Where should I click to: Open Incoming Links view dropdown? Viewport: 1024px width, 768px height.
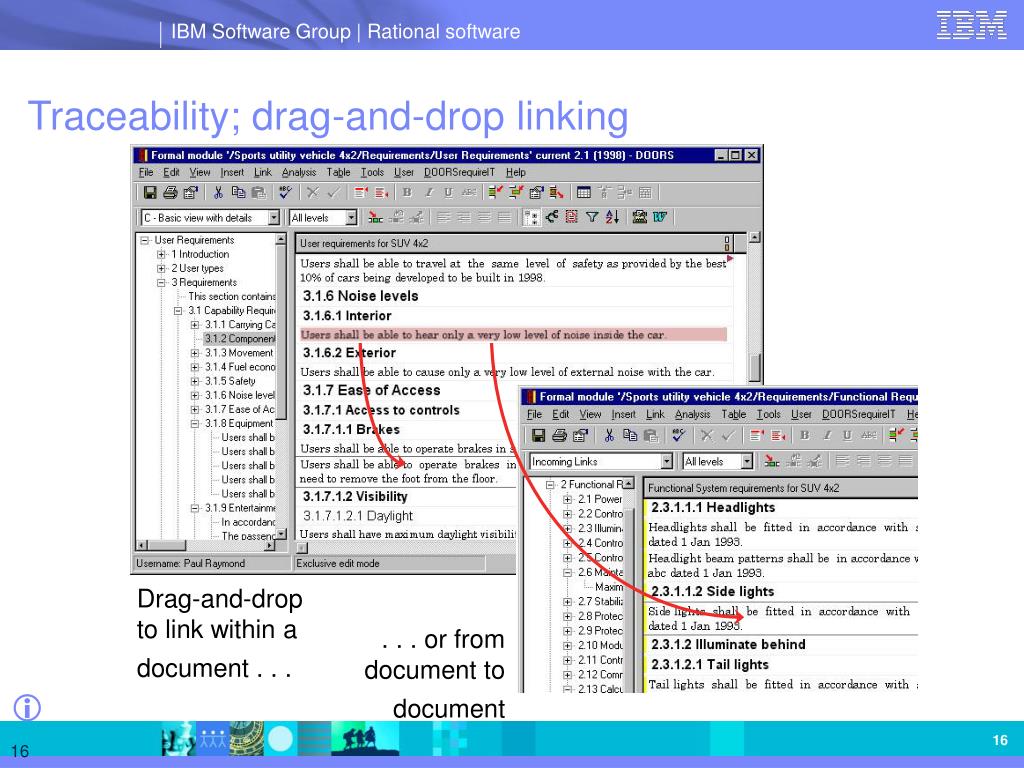pos(666,461)
